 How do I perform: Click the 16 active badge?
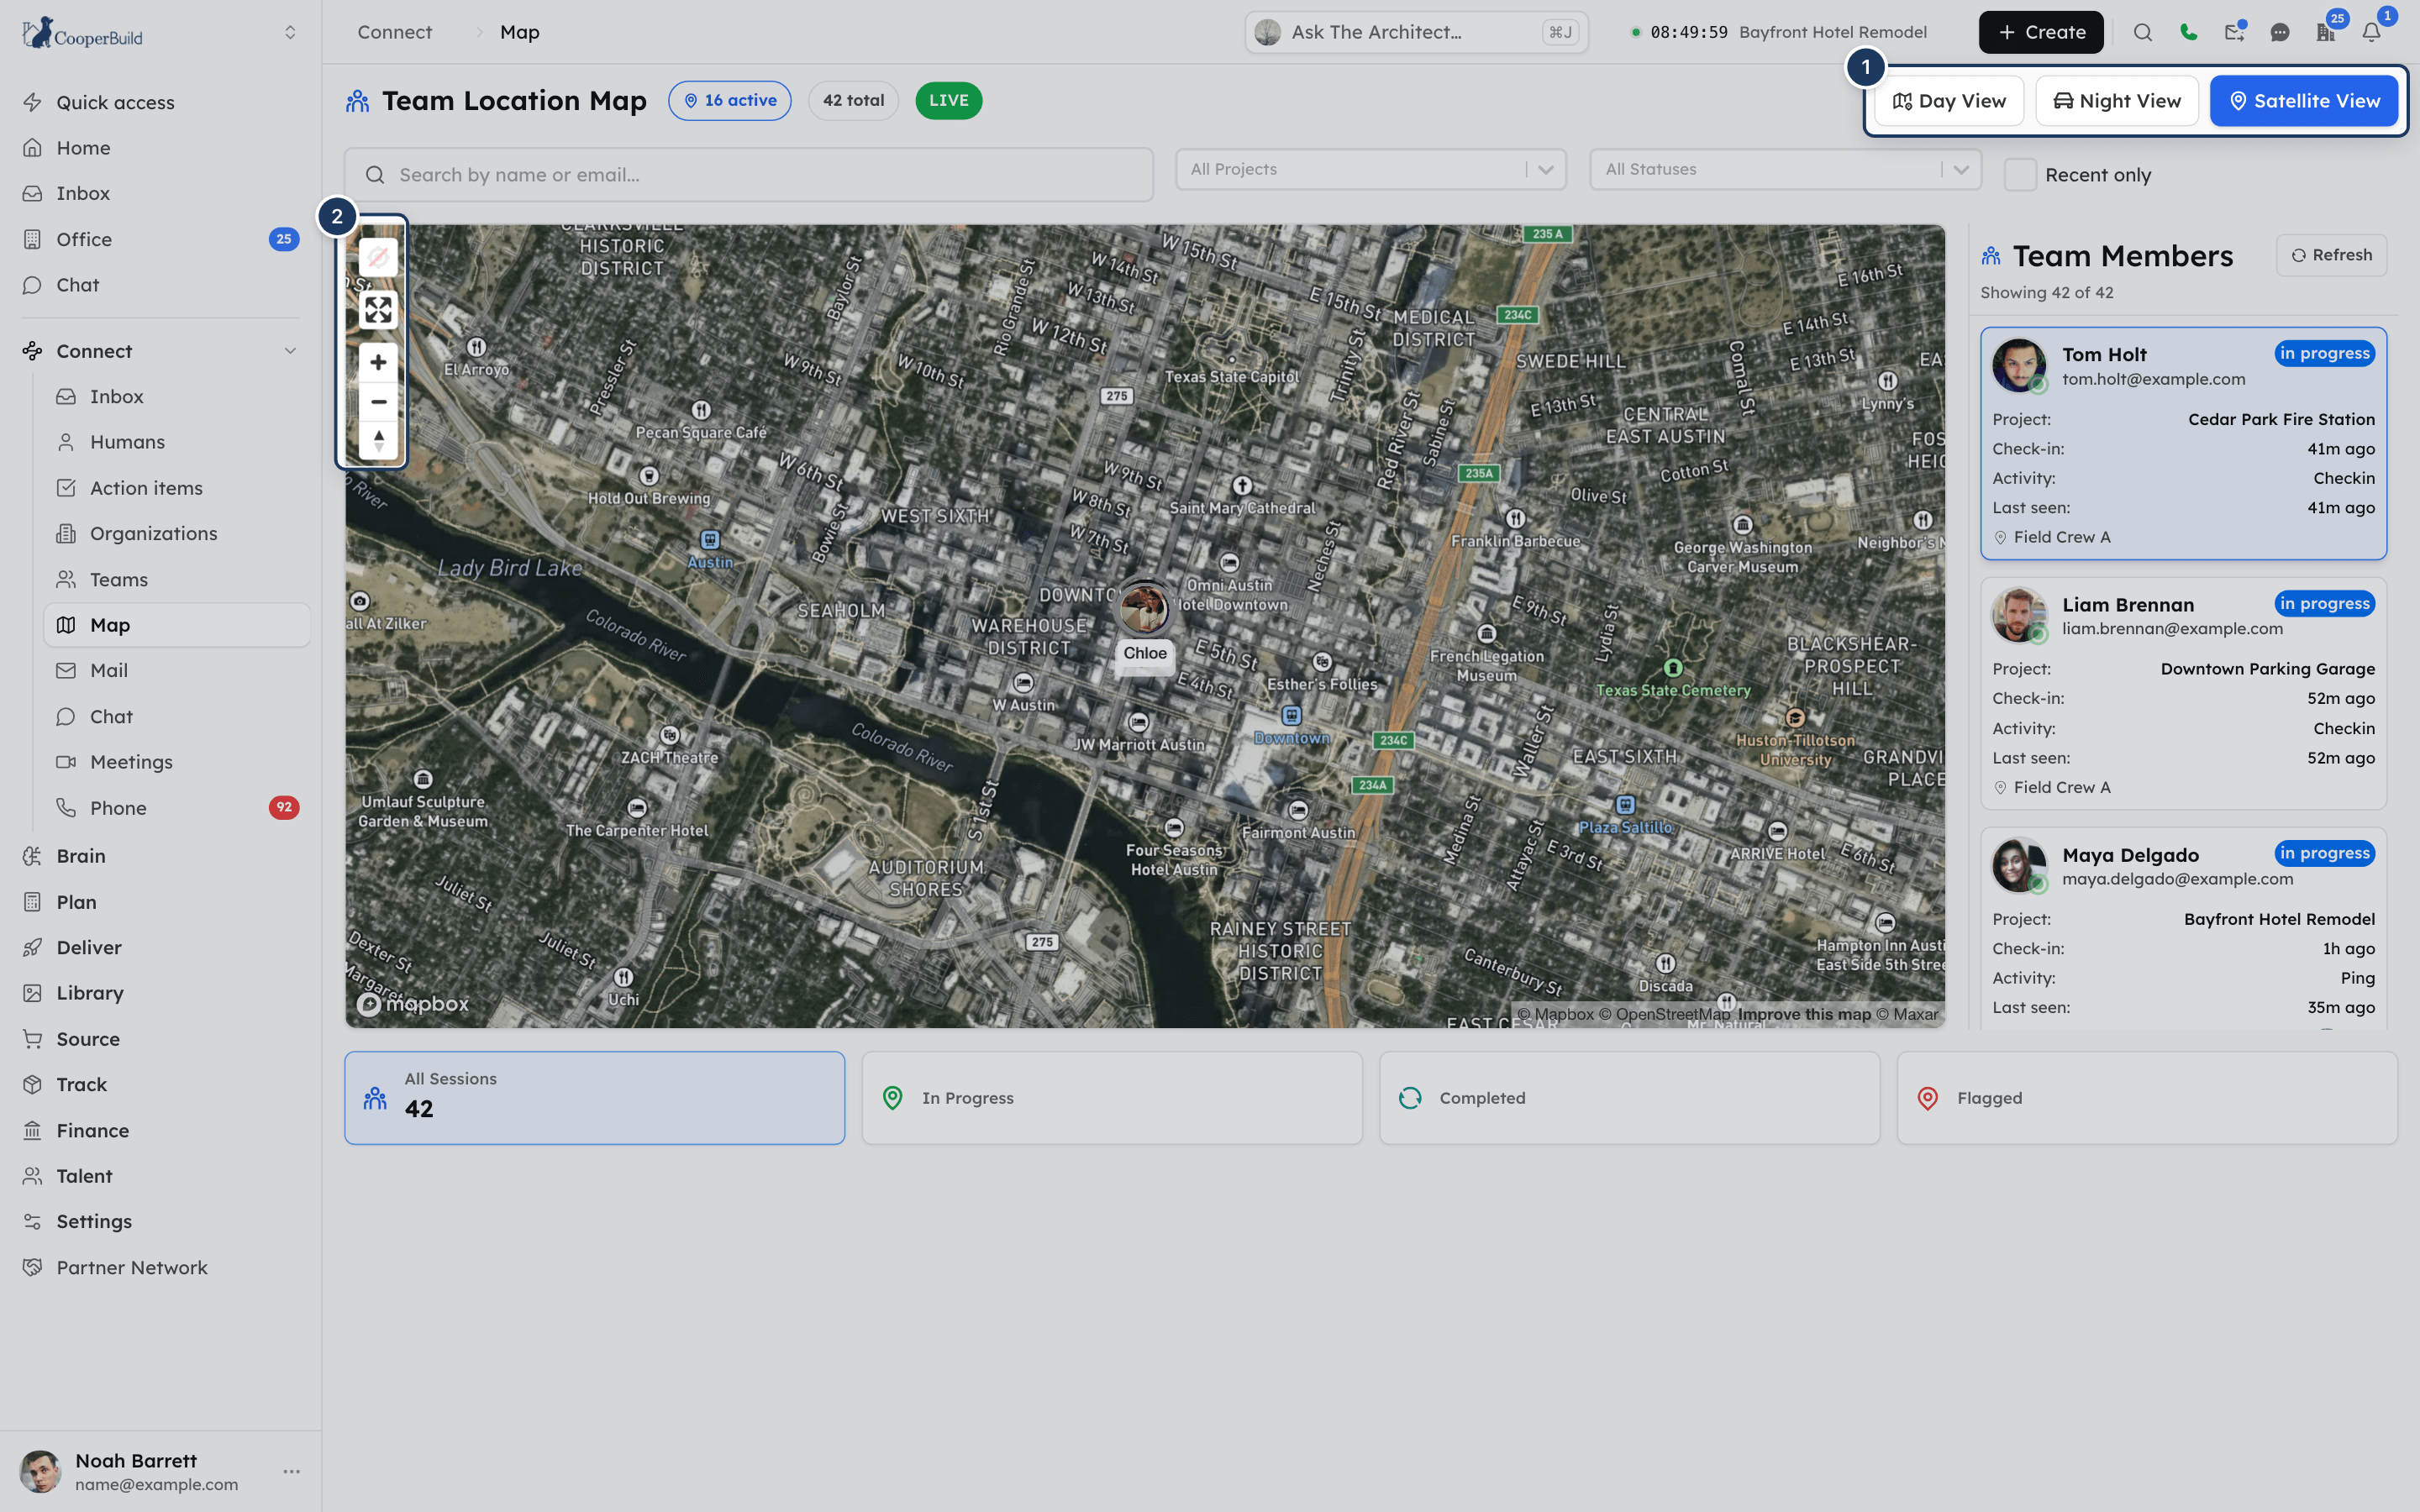pyautogui.click(x=729, y=100)
